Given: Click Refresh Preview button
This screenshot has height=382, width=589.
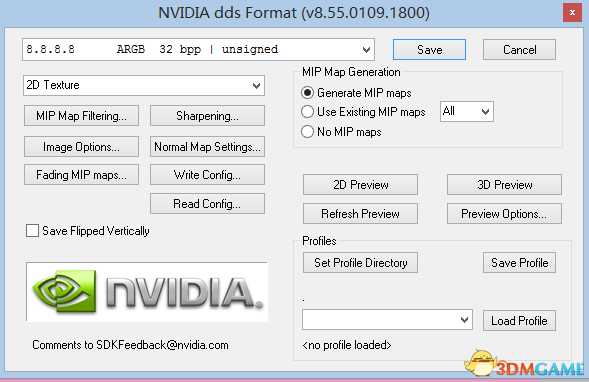Looking at the screenshot, I should [x=360, y=214].
